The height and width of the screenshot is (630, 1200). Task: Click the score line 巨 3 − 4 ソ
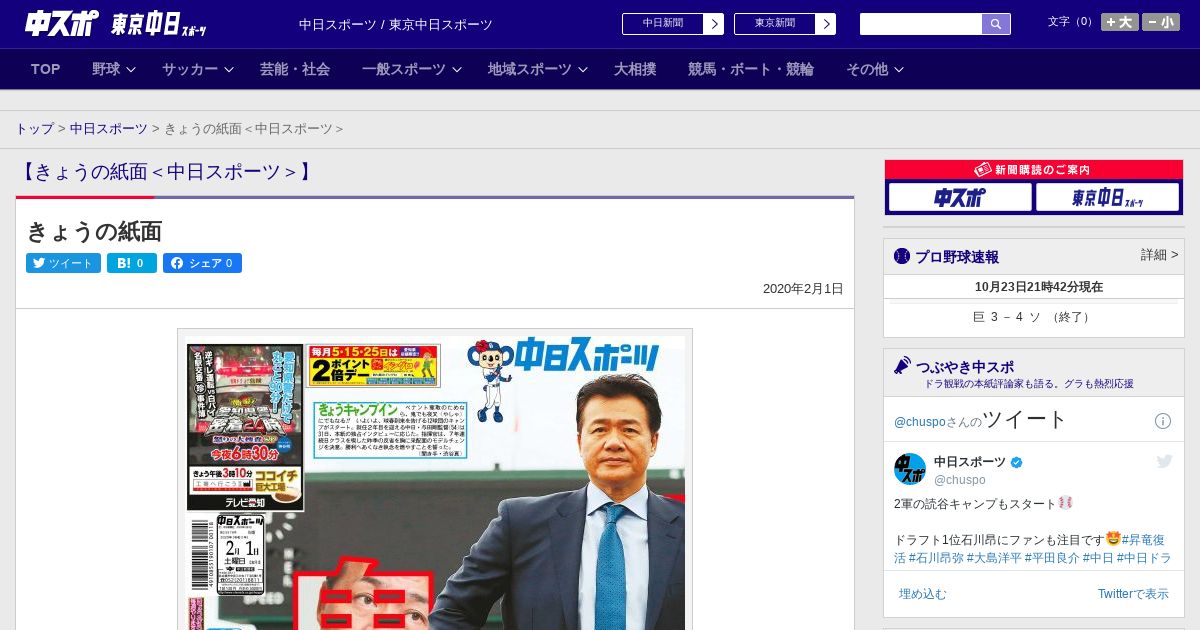(x=1033, y=317)
